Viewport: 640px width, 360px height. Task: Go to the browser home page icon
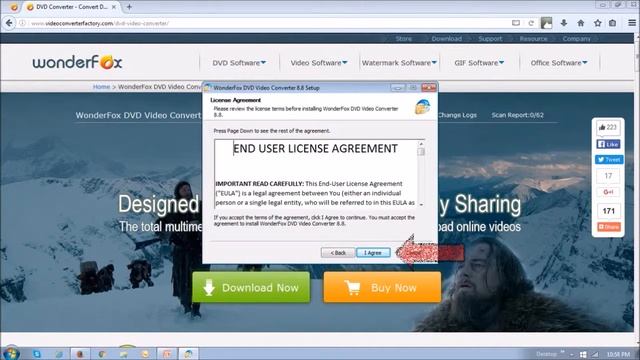tap(581, 23)
